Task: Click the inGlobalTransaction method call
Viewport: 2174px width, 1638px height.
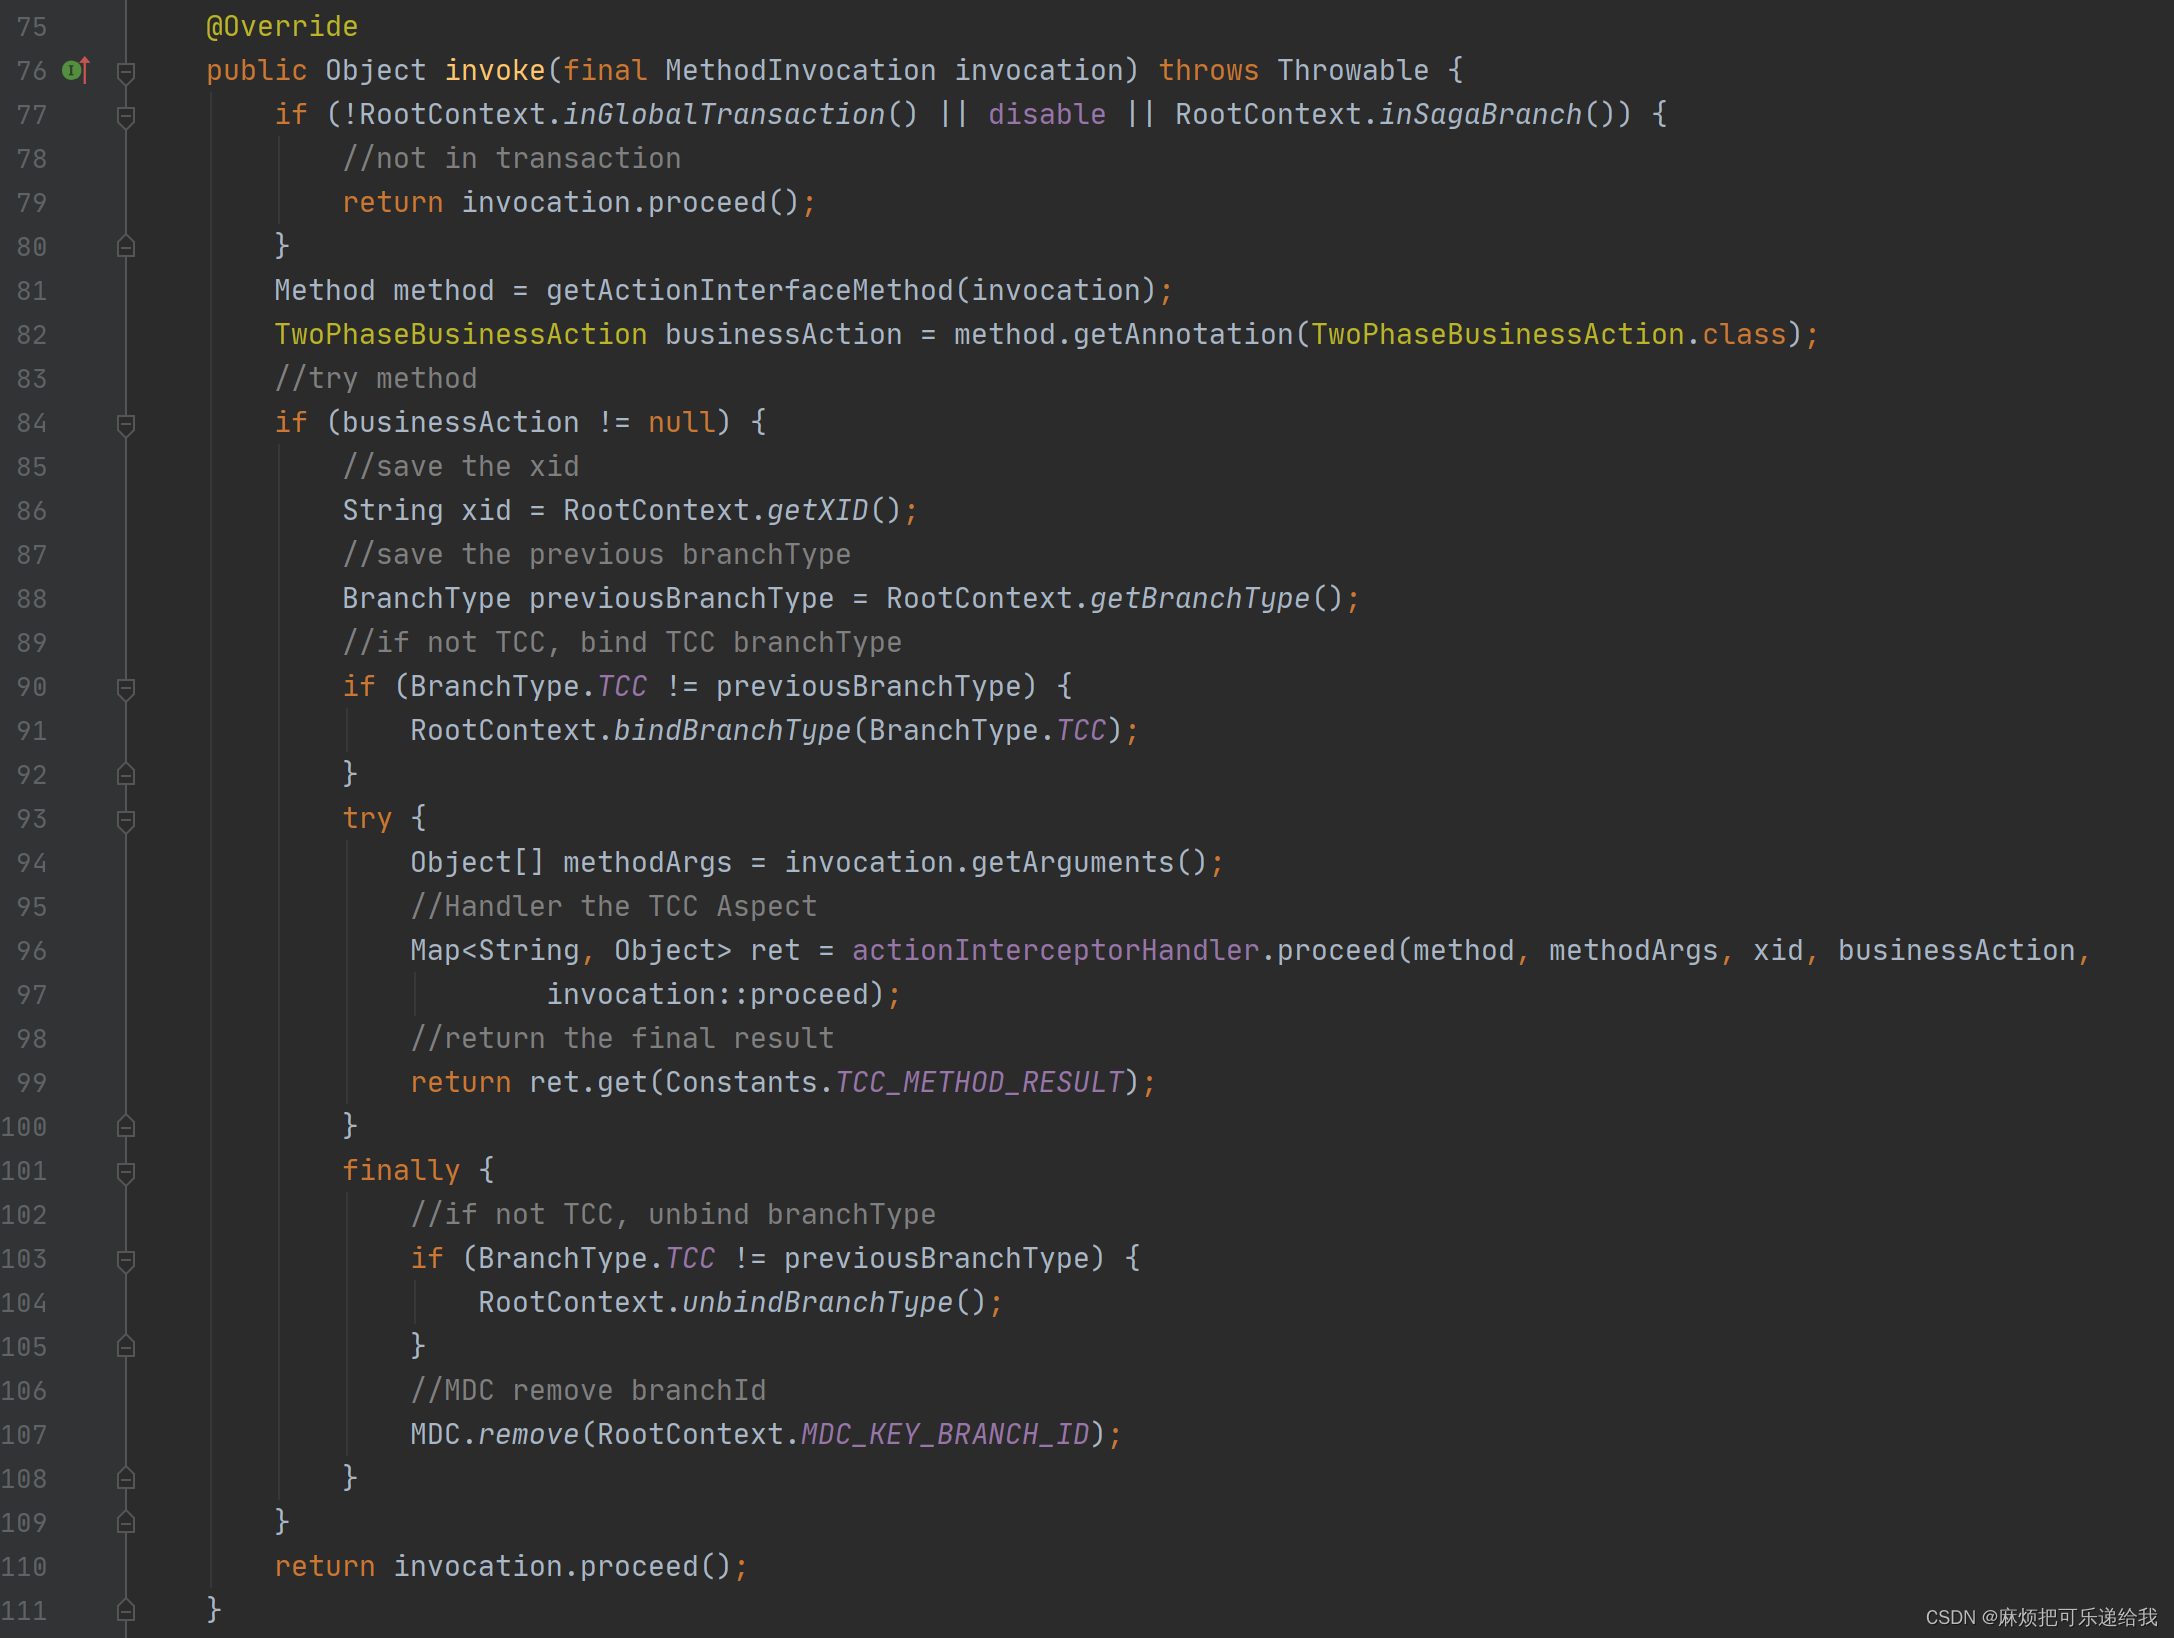Action: 724,115
